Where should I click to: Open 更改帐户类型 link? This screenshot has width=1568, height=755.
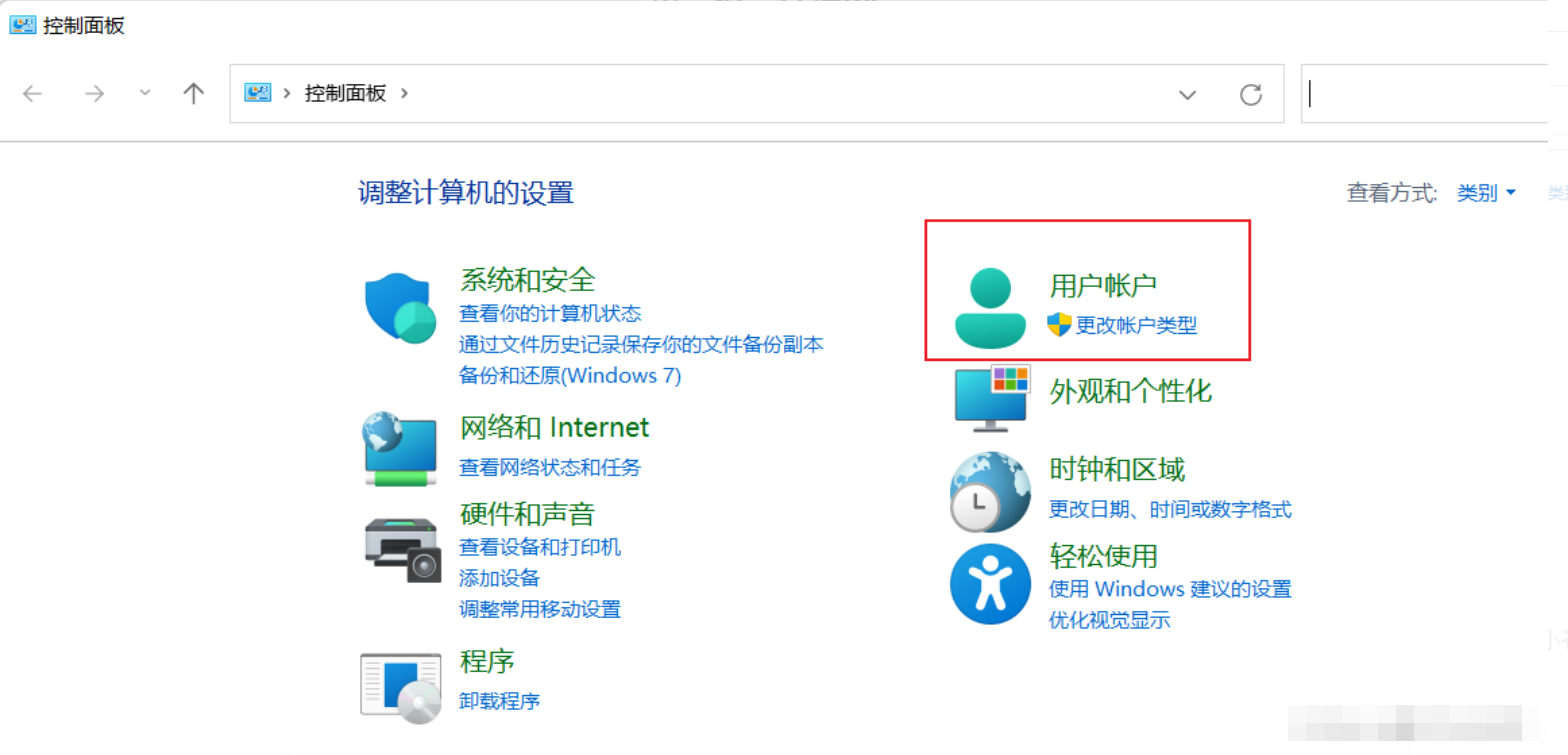click(x=1136, y=324)
